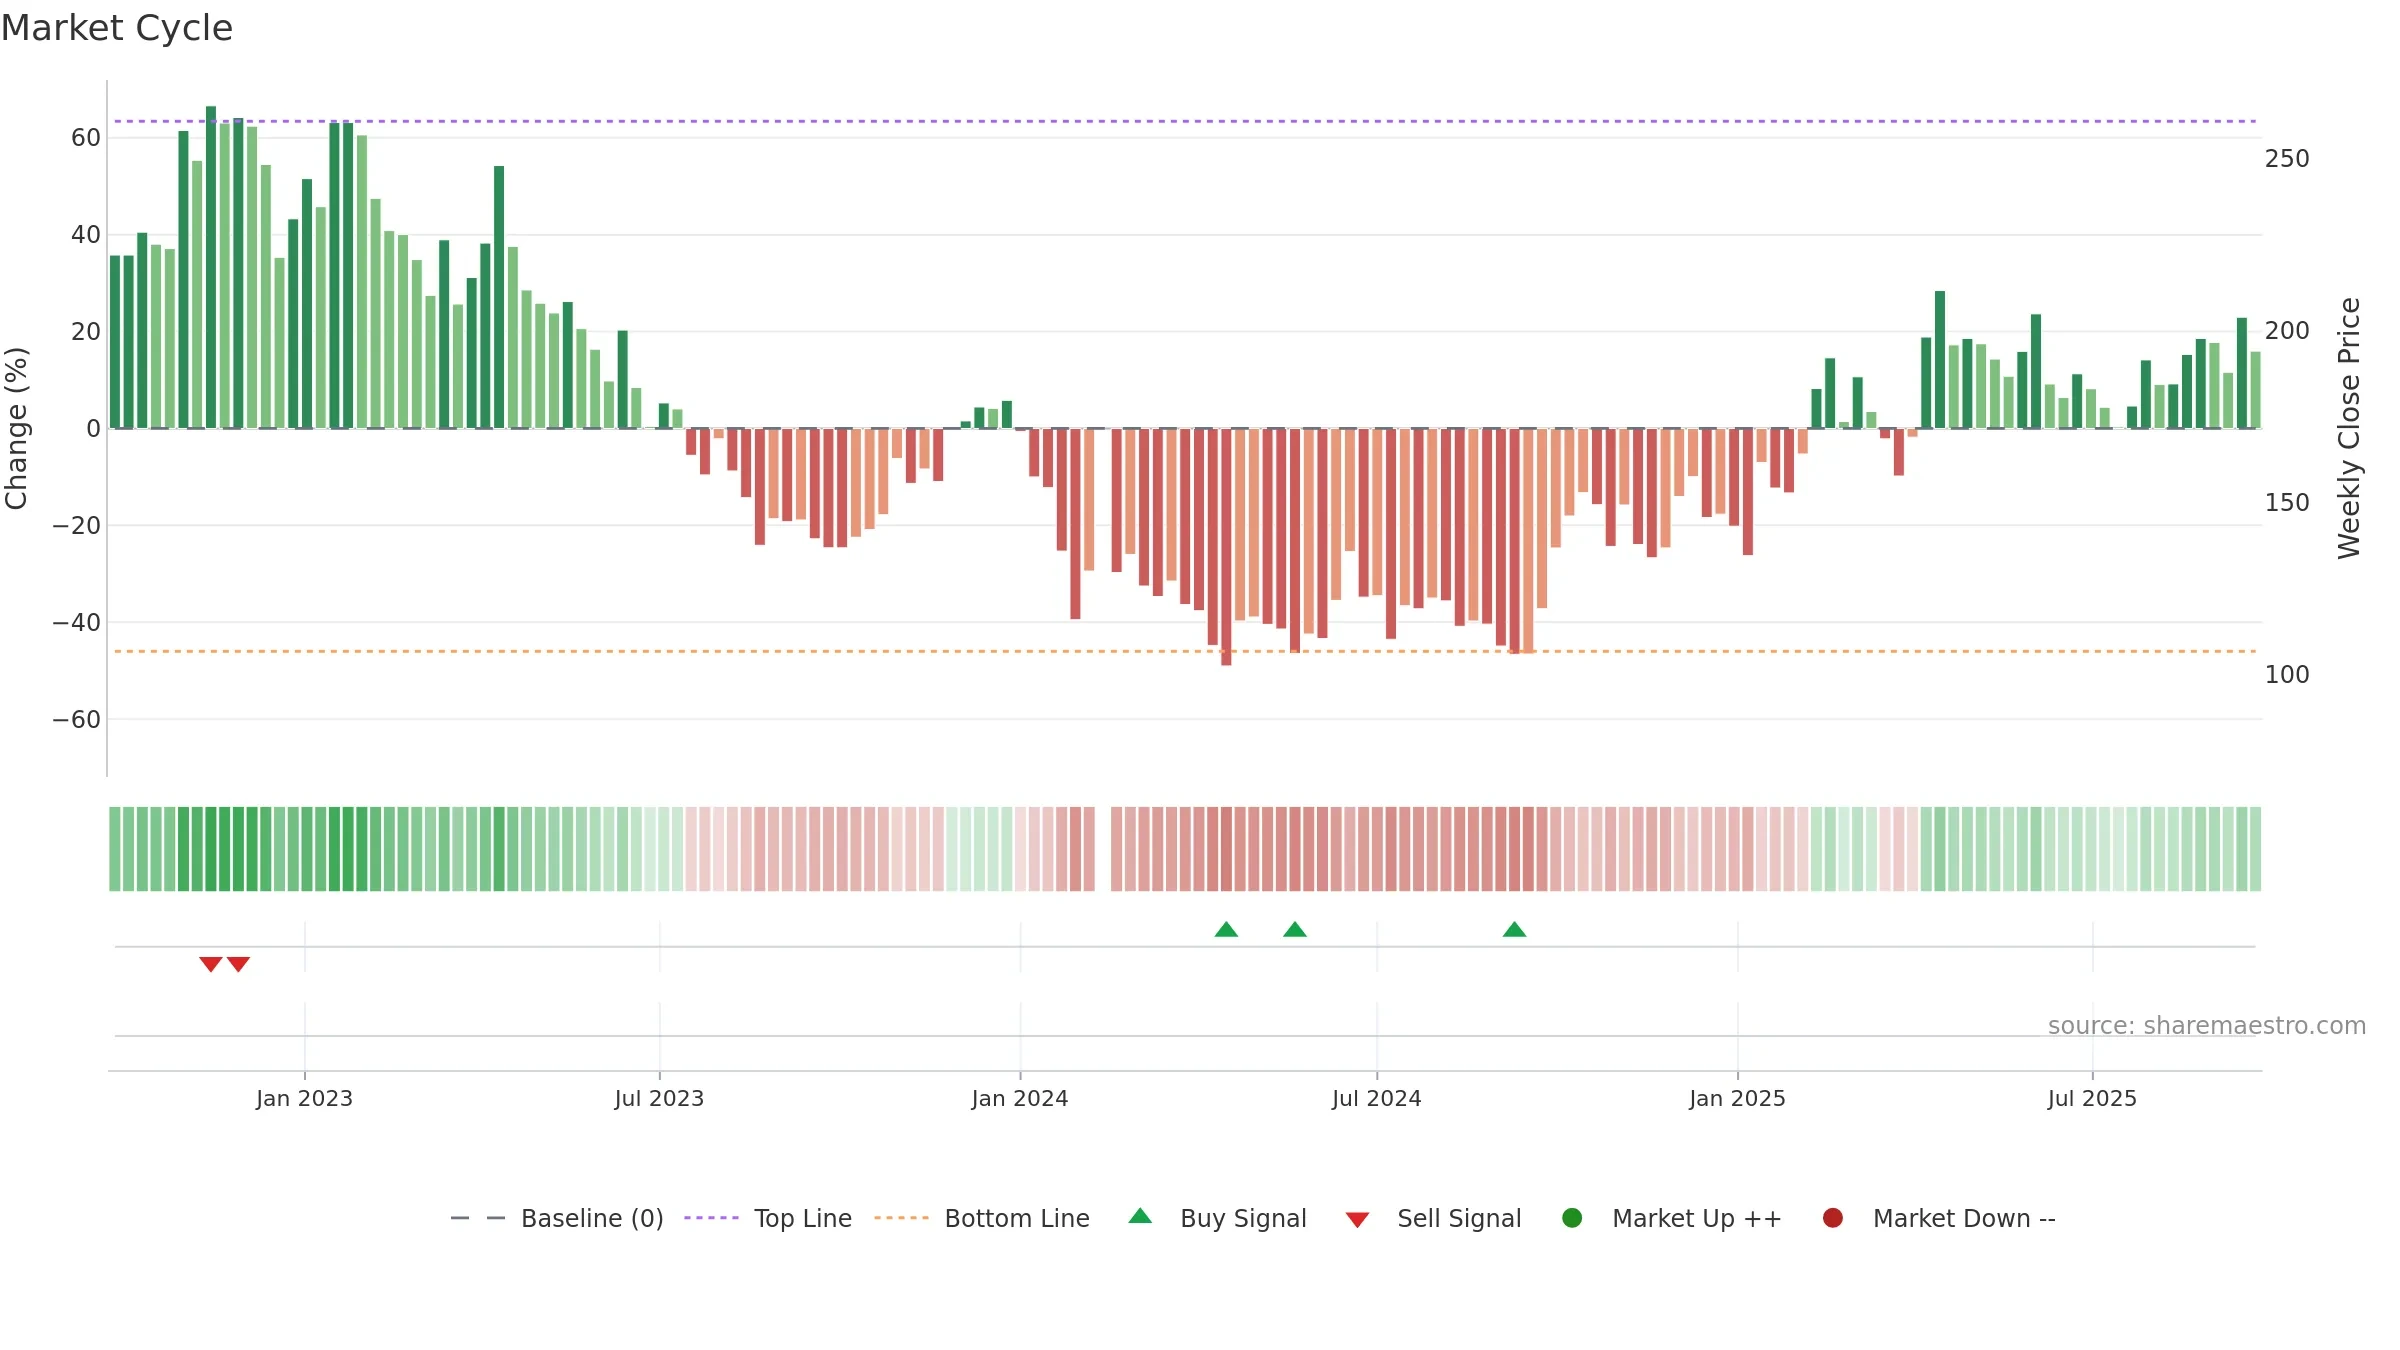Click the lowest red bar below the bottom line

[1226, 547]
